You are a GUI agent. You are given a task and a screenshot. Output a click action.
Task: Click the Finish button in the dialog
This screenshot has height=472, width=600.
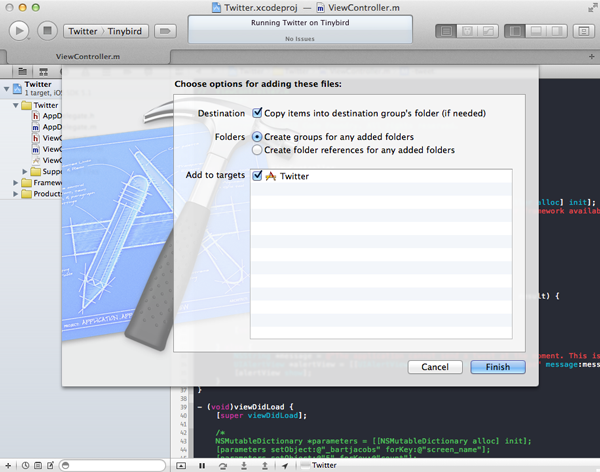pyautogui.click(x=497, y=367)
